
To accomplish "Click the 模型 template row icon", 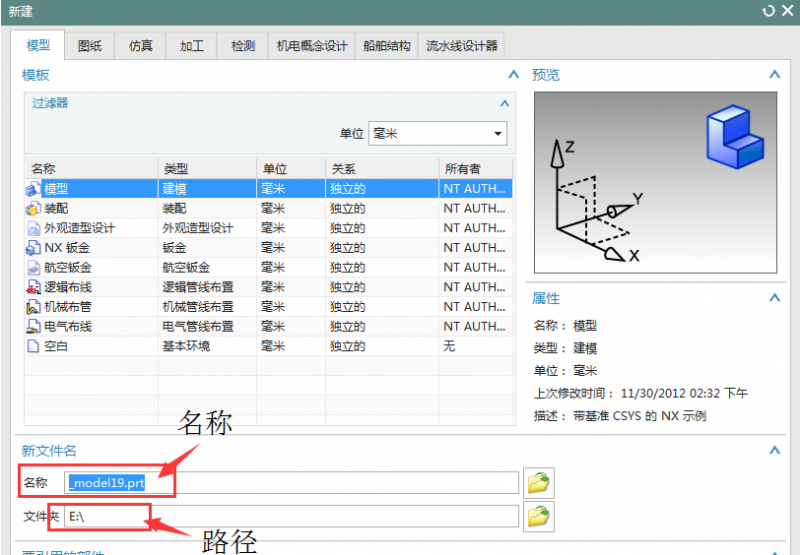I will (x=33, y=188).
